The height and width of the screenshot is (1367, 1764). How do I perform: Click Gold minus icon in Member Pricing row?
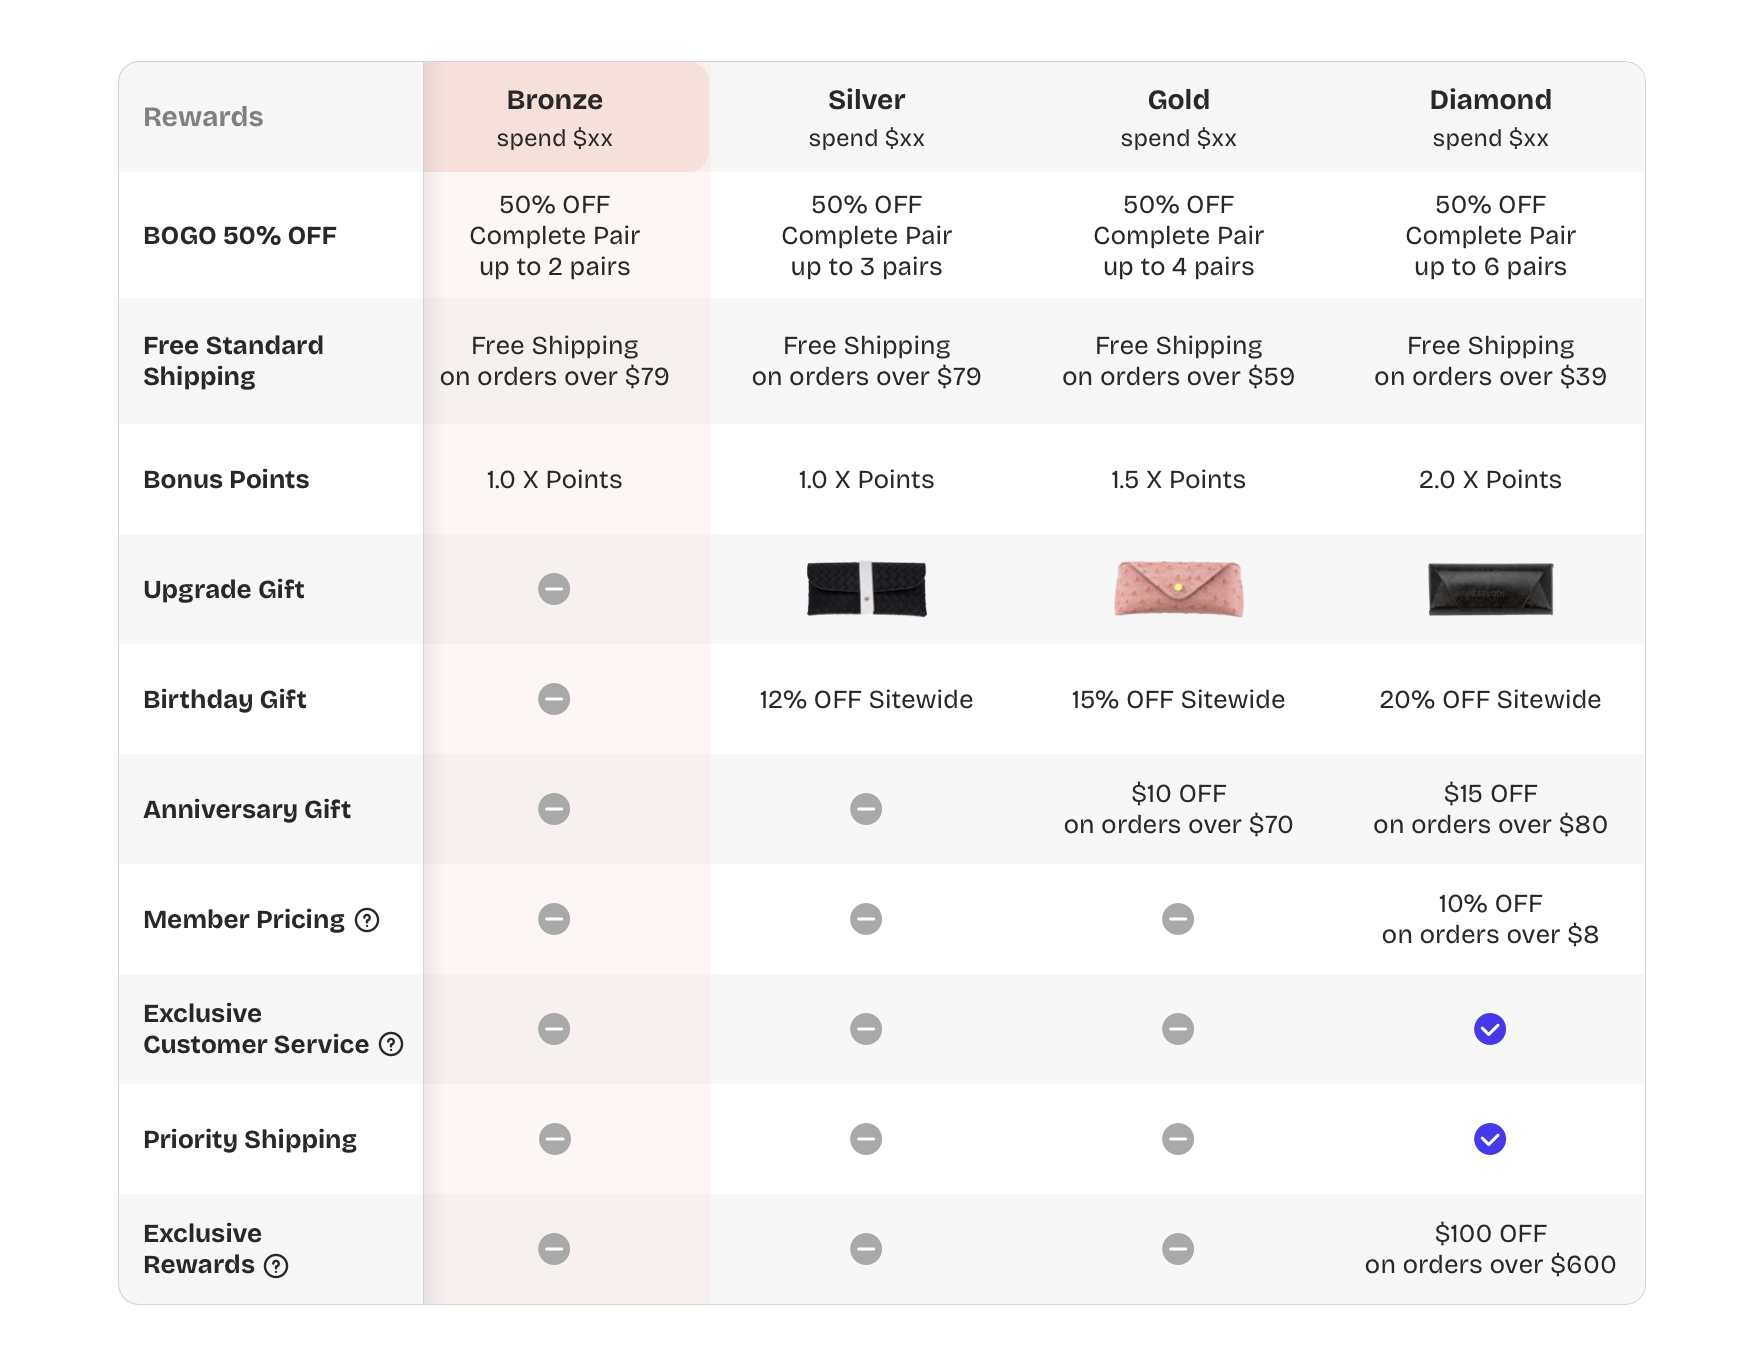(x=1178, y=919)
